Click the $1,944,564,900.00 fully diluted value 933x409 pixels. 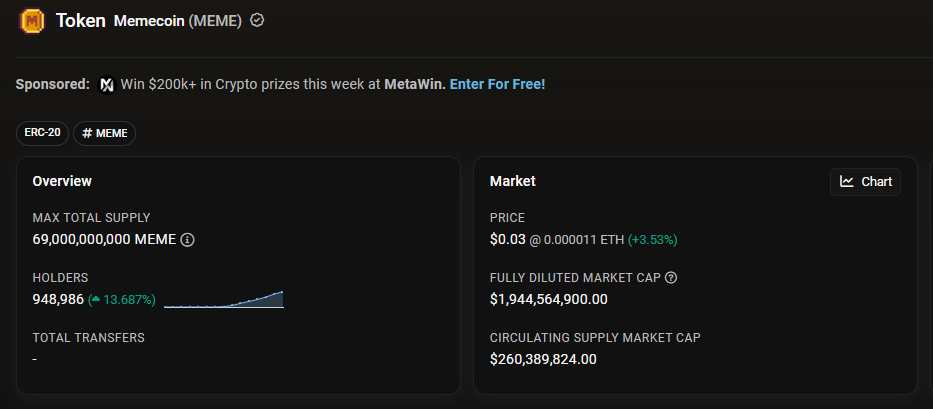tap(548, 299)
